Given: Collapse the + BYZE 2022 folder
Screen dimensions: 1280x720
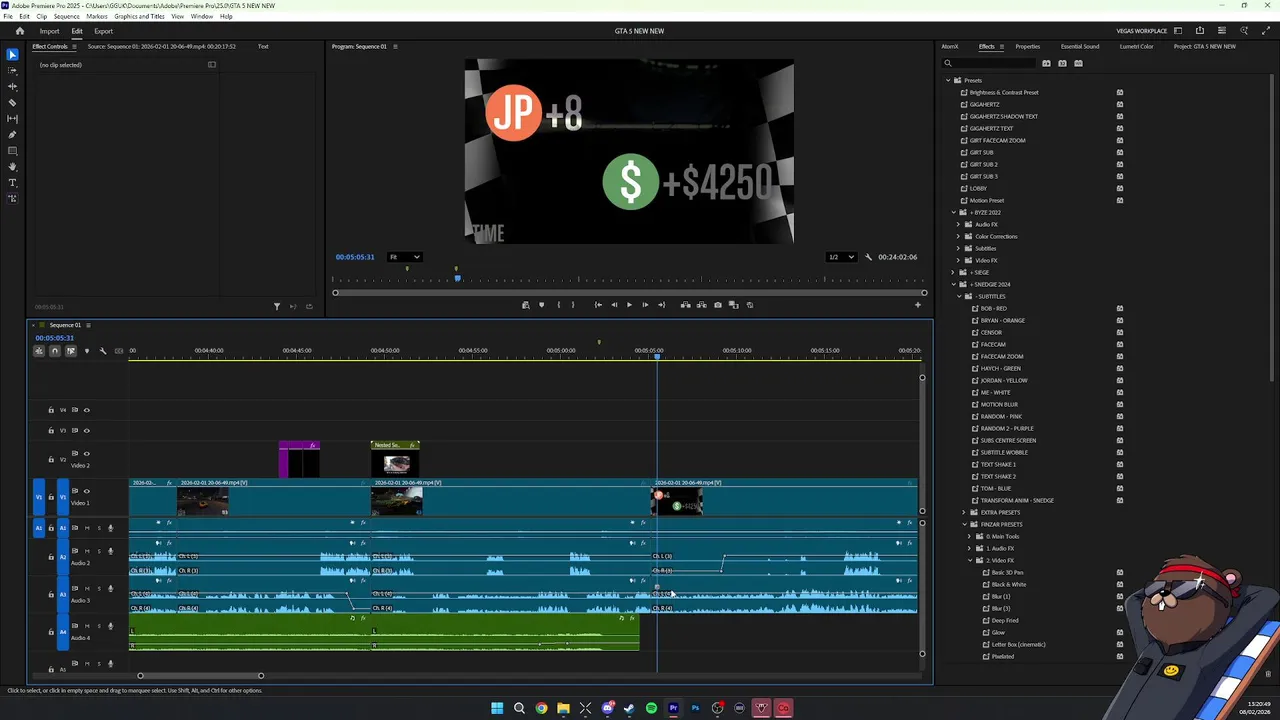Looking at the screenshot, I should coord(954,212).
